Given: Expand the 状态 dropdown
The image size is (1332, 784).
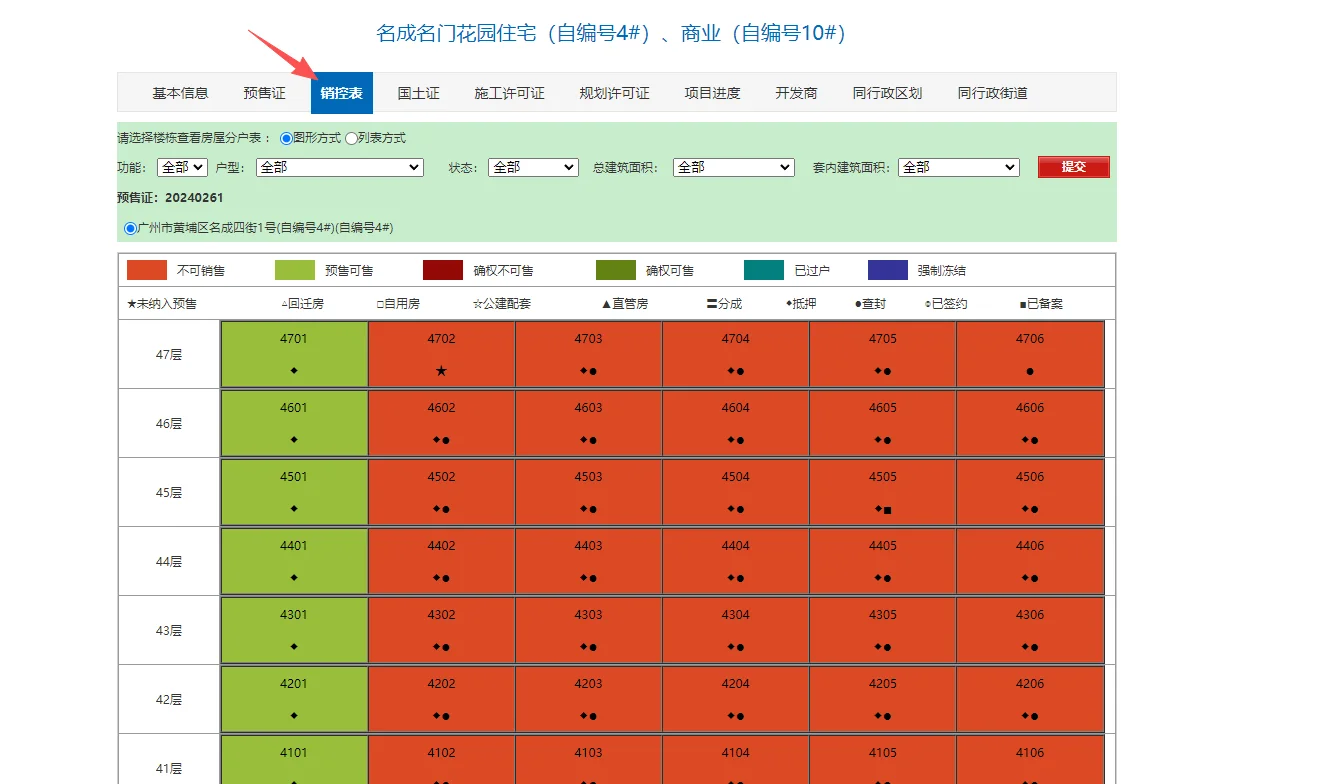Looking at the screenshot, I should click(x=533, y=168).
